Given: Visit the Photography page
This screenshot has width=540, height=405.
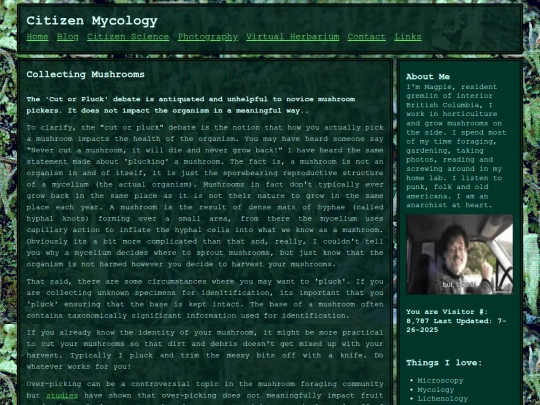Looking at the screenshot, I should 208,37.
